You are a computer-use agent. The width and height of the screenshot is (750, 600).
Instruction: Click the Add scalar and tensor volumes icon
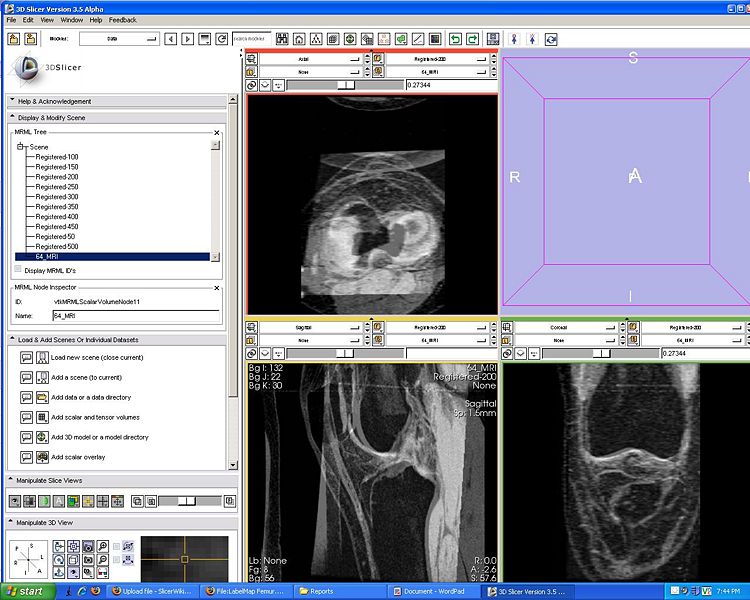[x=43, y=417]
